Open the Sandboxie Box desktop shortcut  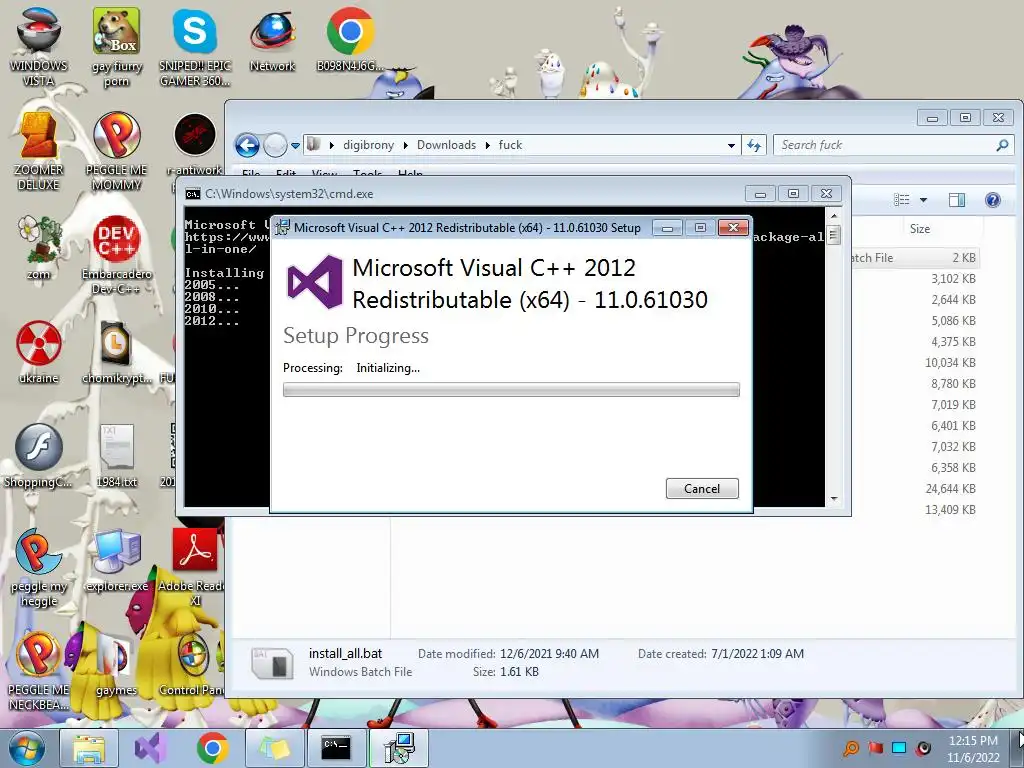click(116, 46)
